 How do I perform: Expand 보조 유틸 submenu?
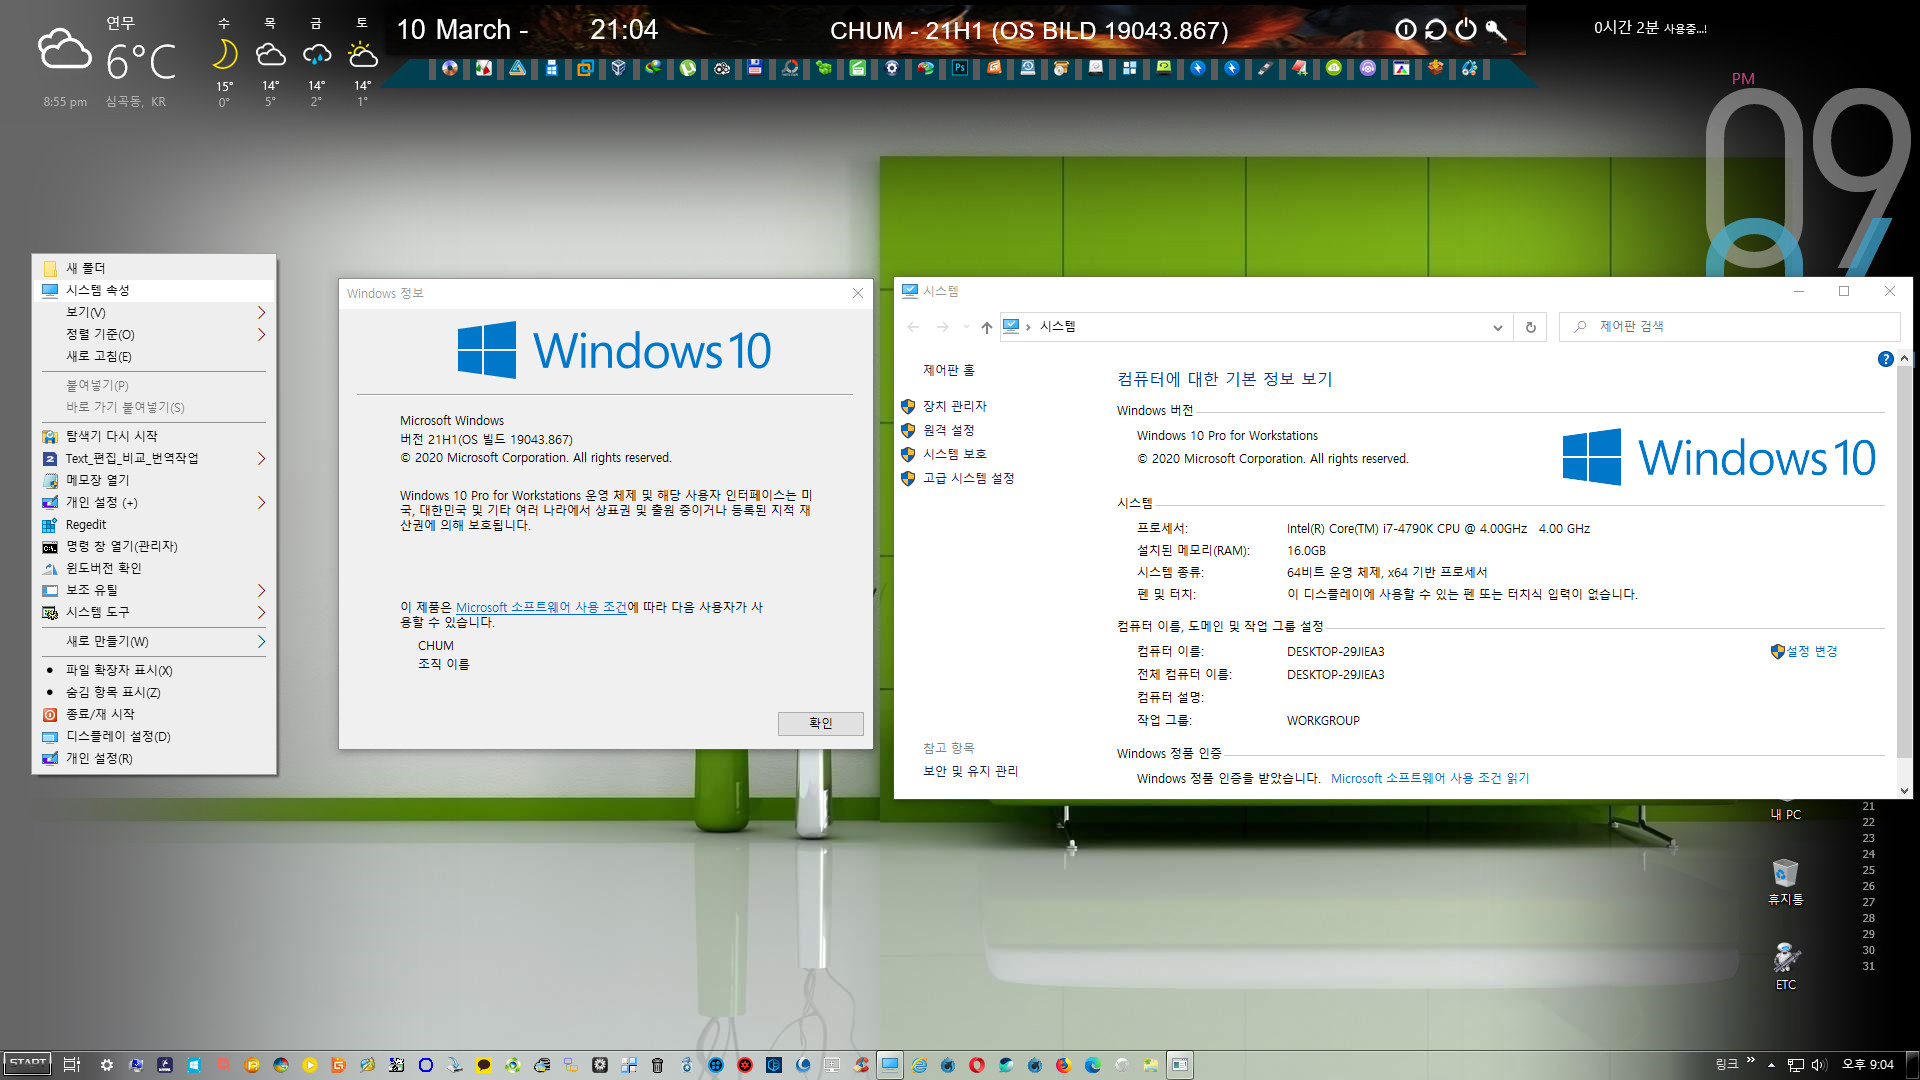click(x=154, y=590)
